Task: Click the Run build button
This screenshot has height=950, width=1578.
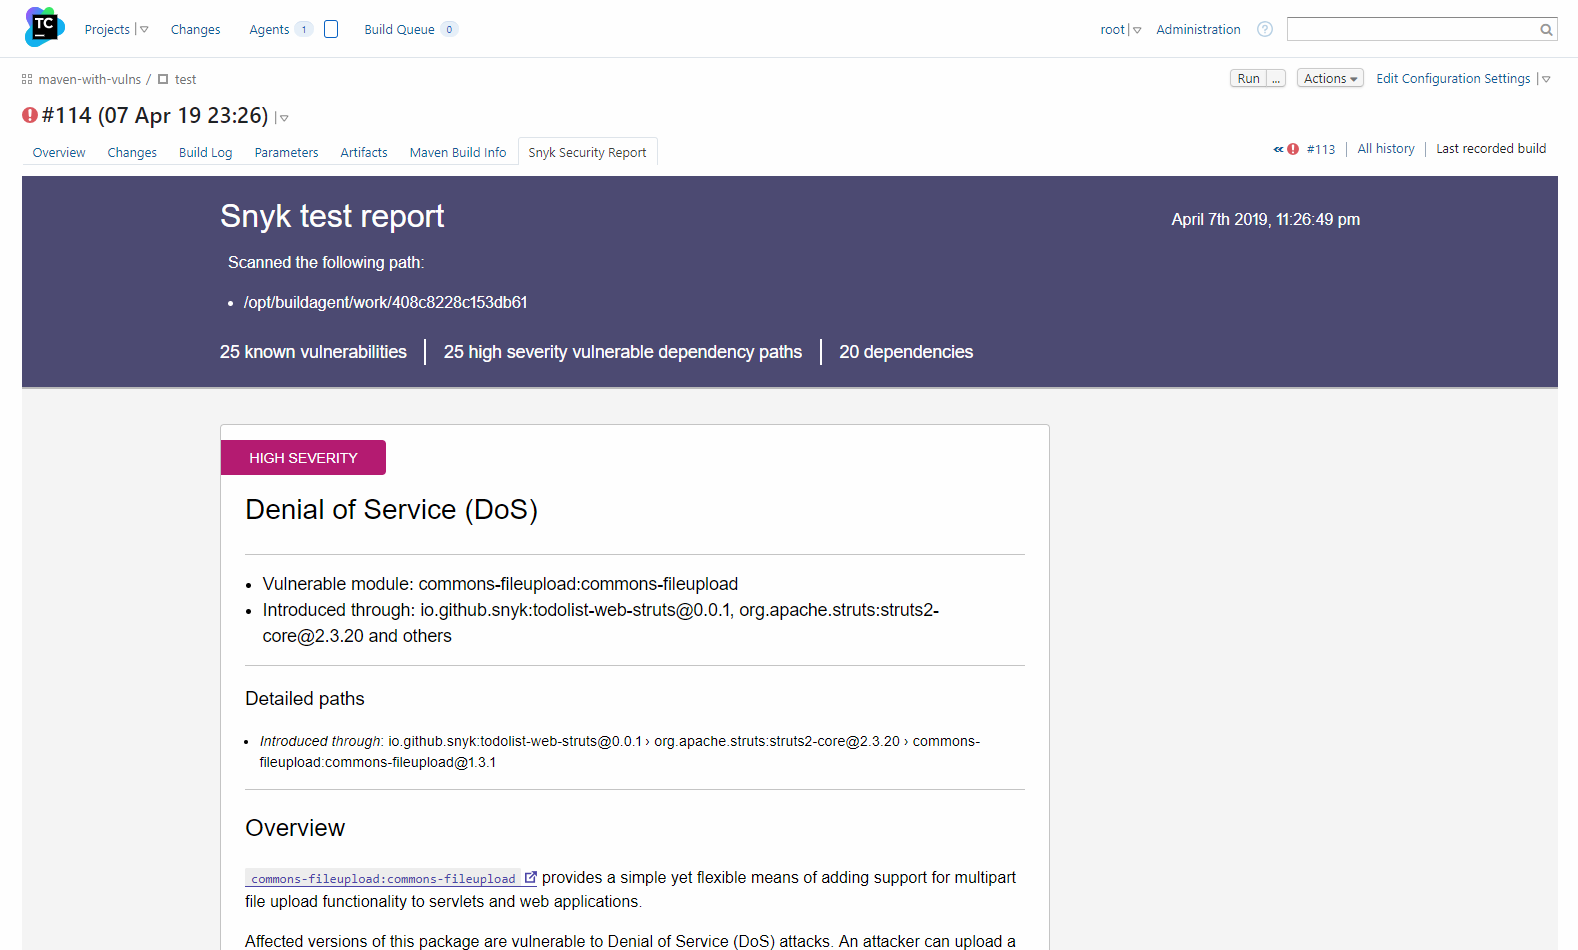Action: point(1248,78)
